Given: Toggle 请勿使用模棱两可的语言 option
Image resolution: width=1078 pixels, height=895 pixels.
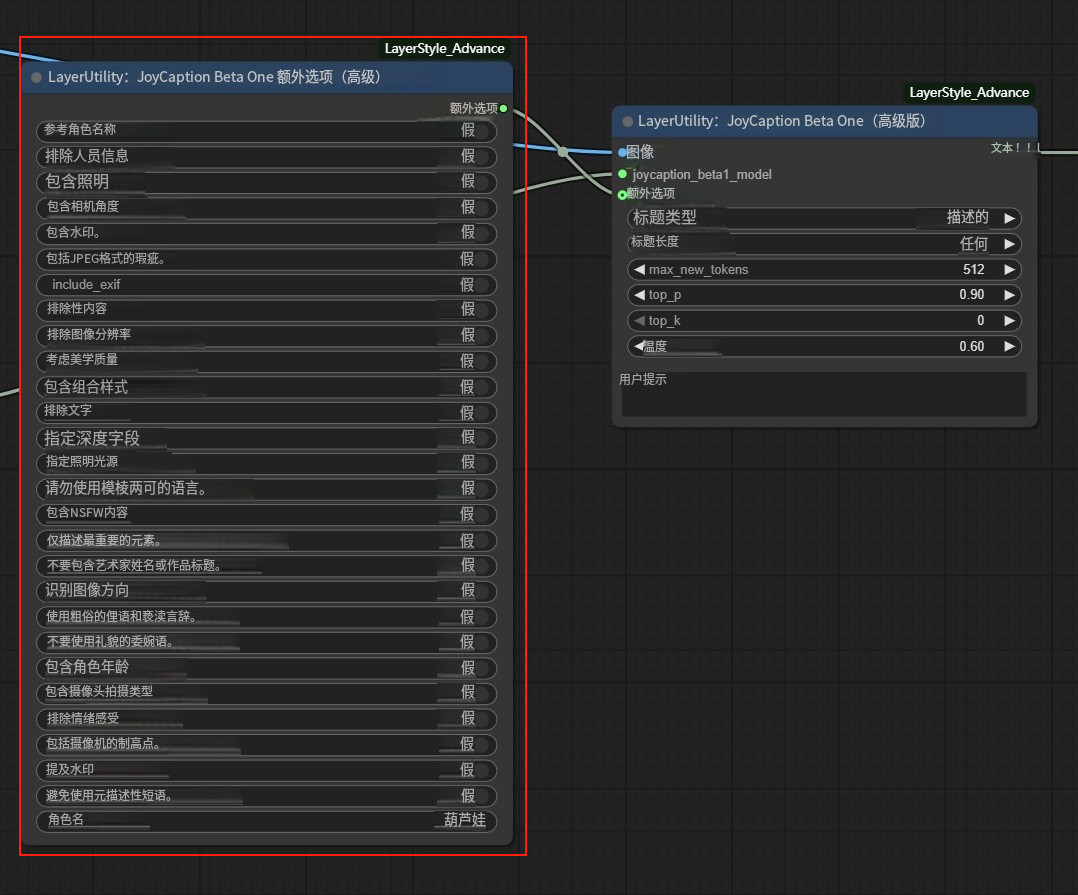Looking at the screenshot, I should pos(266,489).
